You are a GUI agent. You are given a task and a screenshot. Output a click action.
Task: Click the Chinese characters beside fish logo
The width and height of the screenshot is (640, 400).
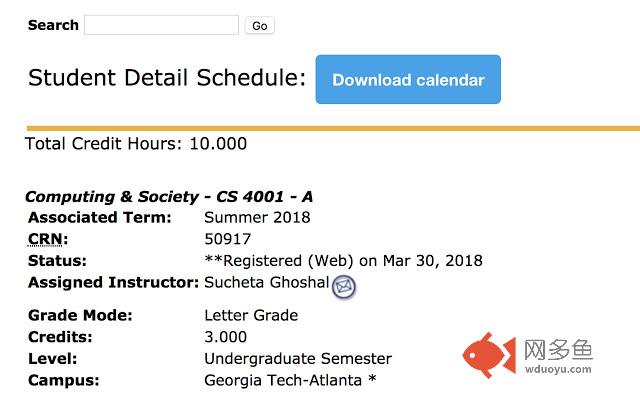(x=558, y=350)
